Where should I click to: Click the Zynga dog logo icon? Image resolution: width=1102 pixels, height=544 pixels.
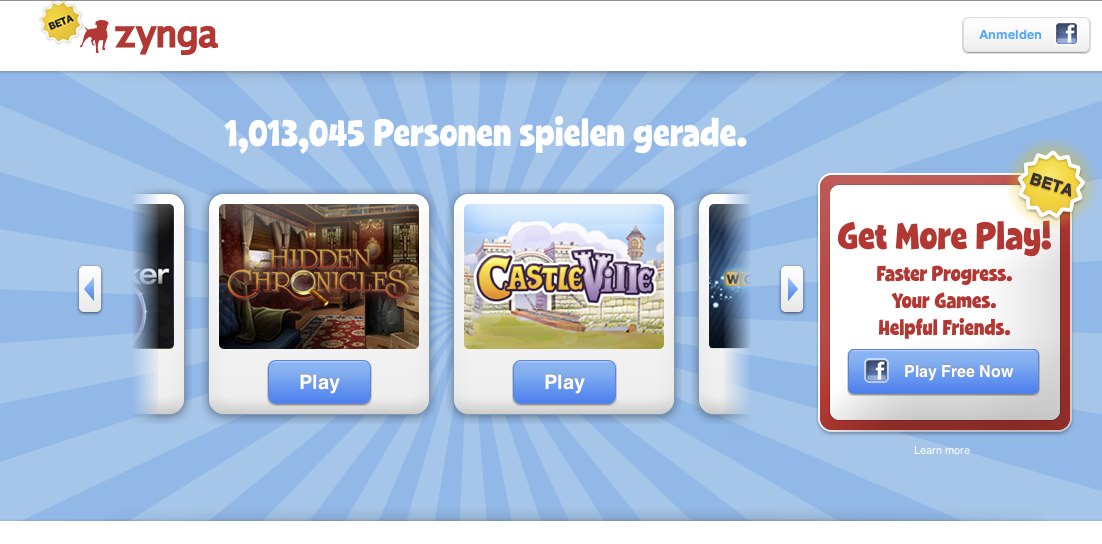[x=94, y=36]
